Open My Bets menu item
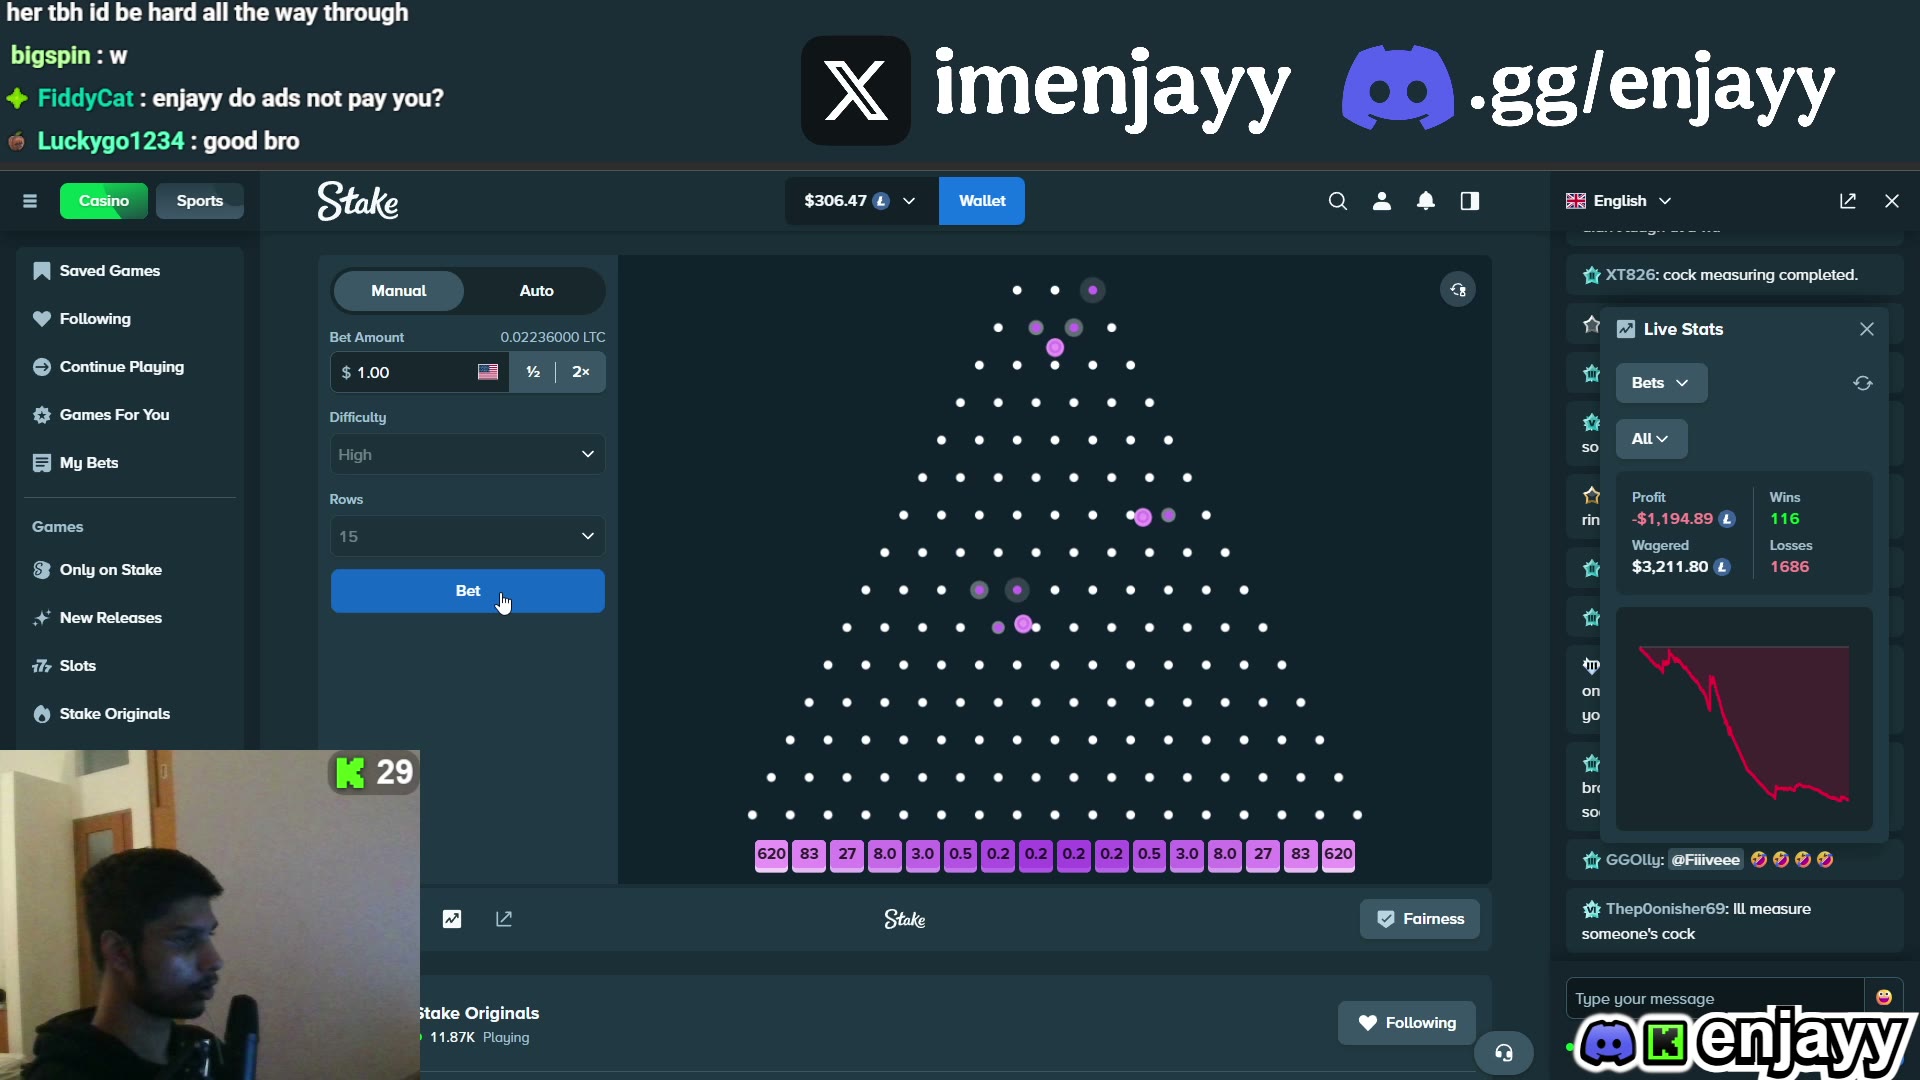Screen dimensions: 1920x1080 tap(129, 463)
